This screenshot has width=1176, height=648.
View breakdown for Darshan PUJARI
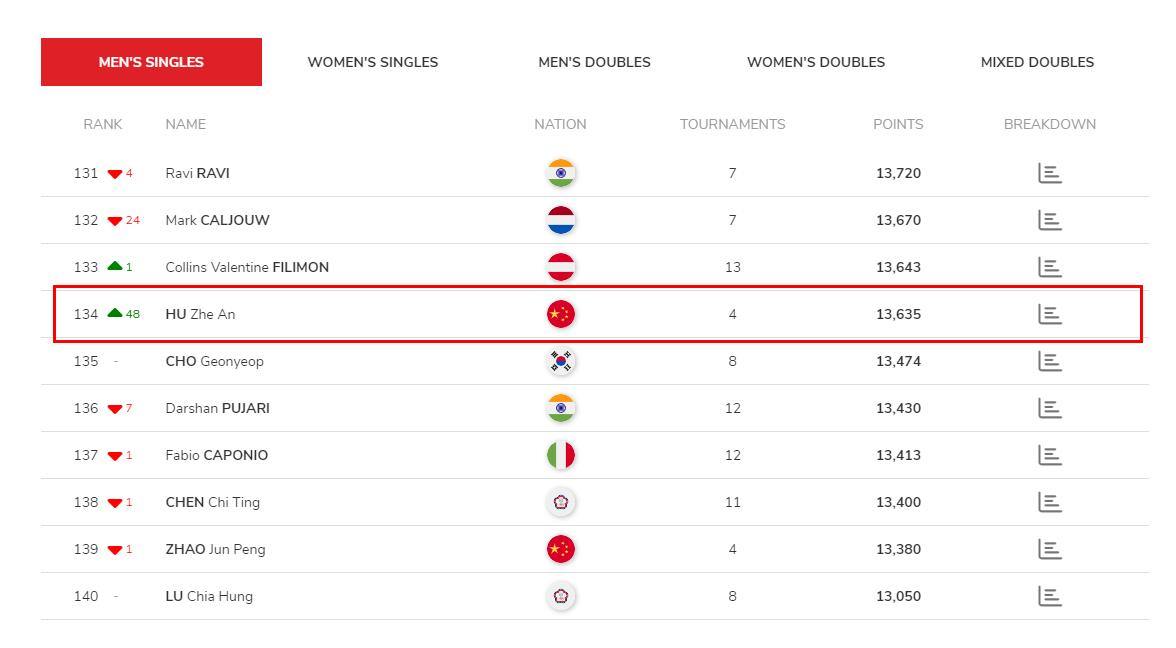[1049, 408]
